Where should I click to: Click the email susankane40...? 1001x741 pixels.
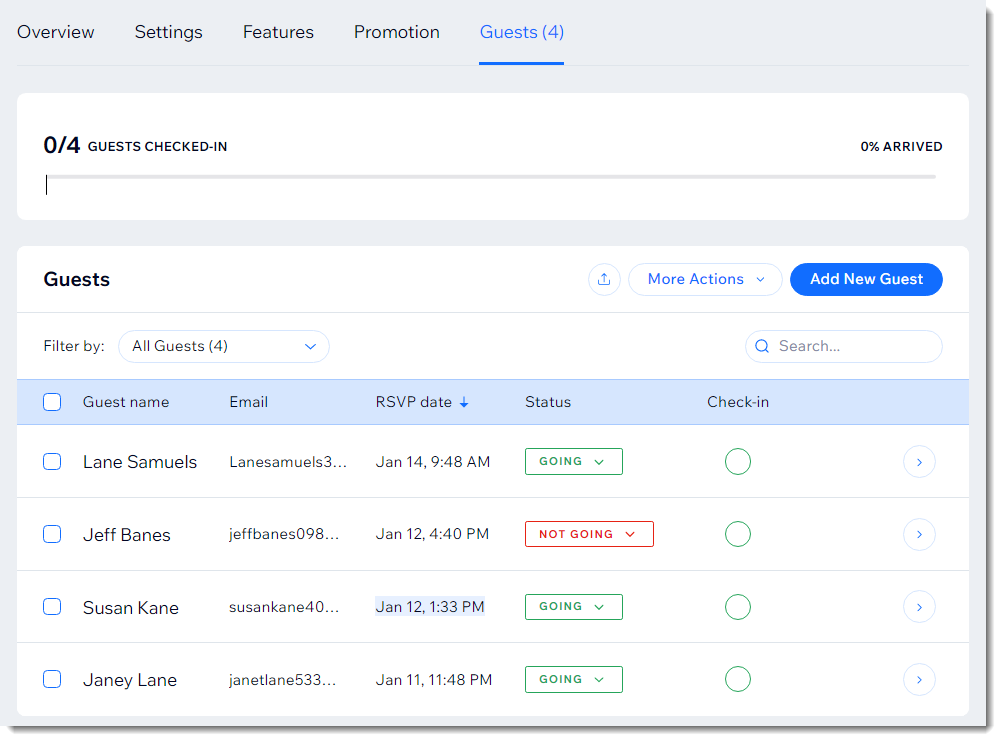pos(283,607)
